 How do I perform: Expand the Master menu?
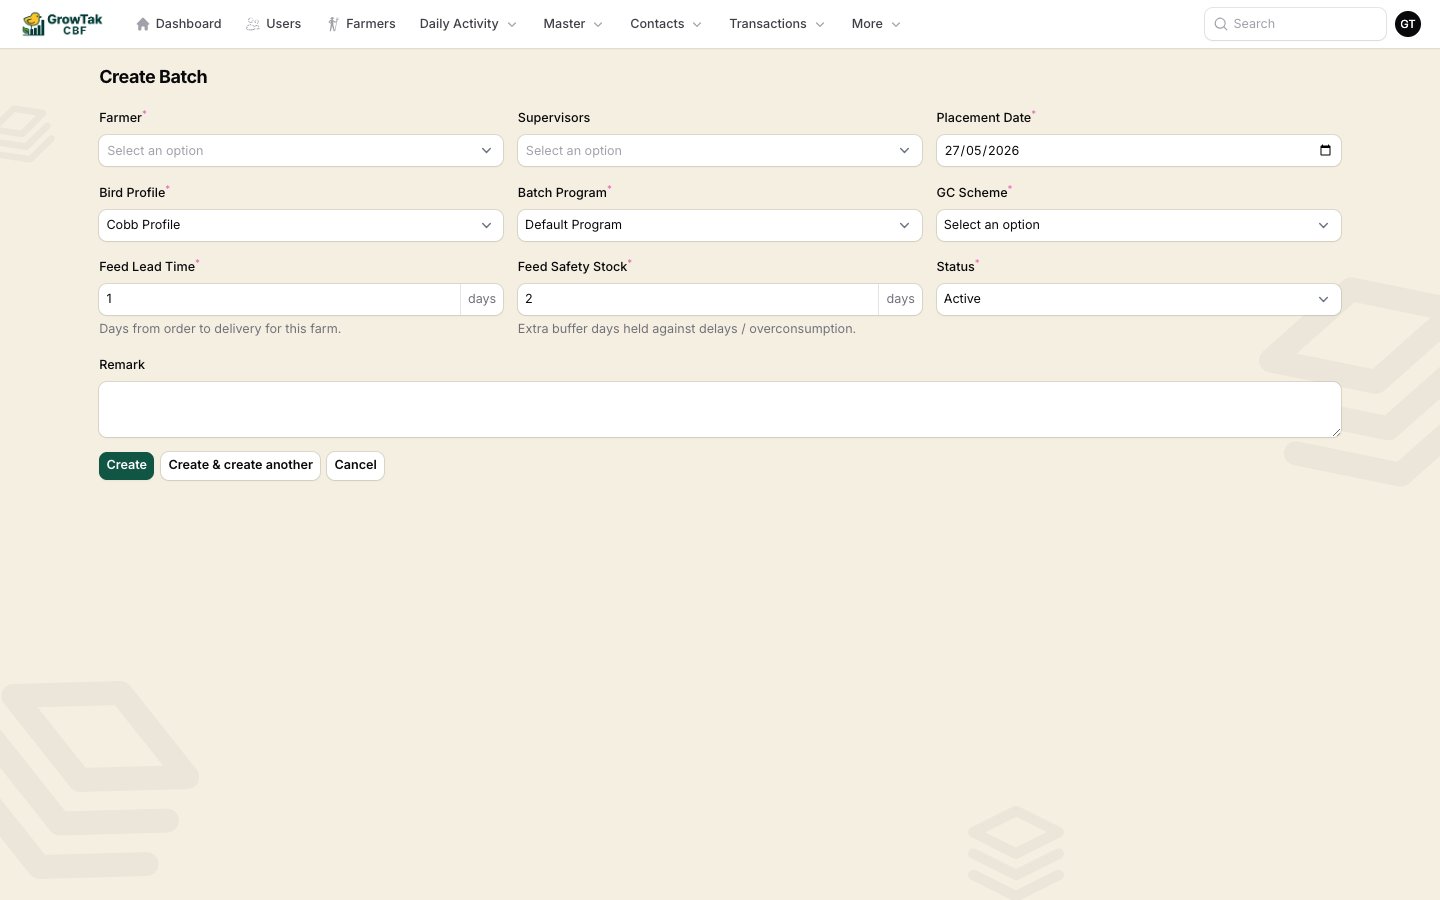point(573,24)
